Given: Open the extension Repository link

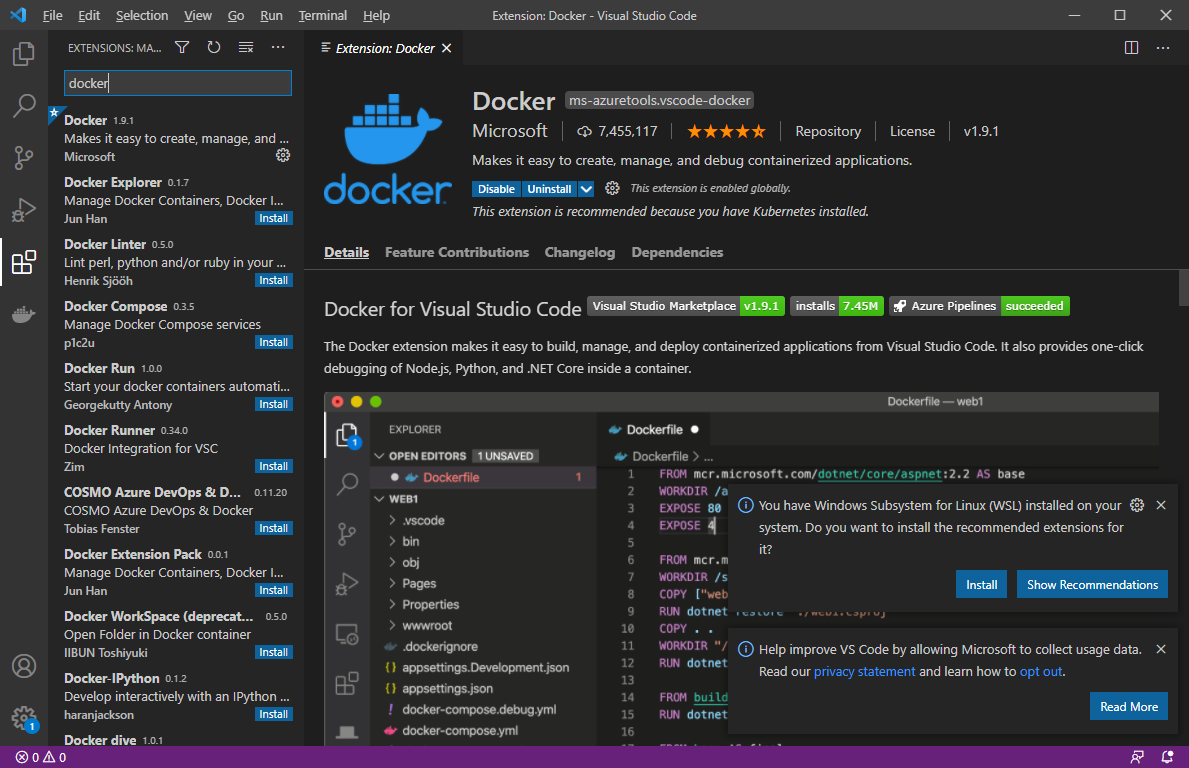Looking at the screenshot, I should click(x=828, y=131).
